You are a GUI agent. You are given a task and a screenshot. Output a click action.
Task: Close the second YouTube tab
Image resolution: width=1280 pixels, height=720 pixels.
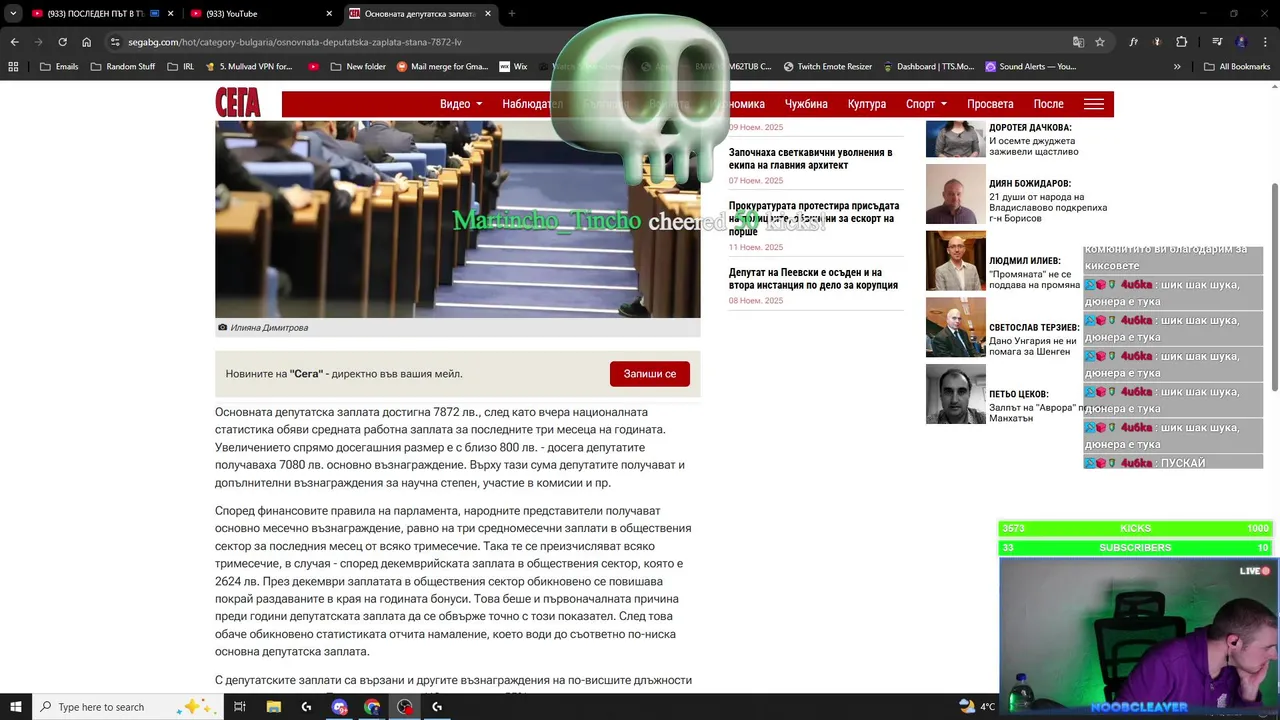(x=329, y=13)
